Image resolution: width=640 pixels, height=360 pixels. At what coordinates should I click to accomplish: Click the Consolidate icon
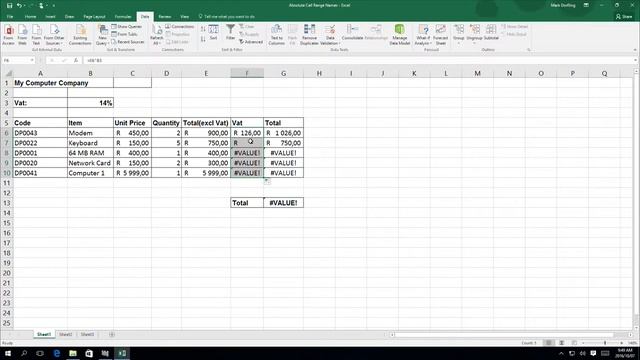[352, 33]
